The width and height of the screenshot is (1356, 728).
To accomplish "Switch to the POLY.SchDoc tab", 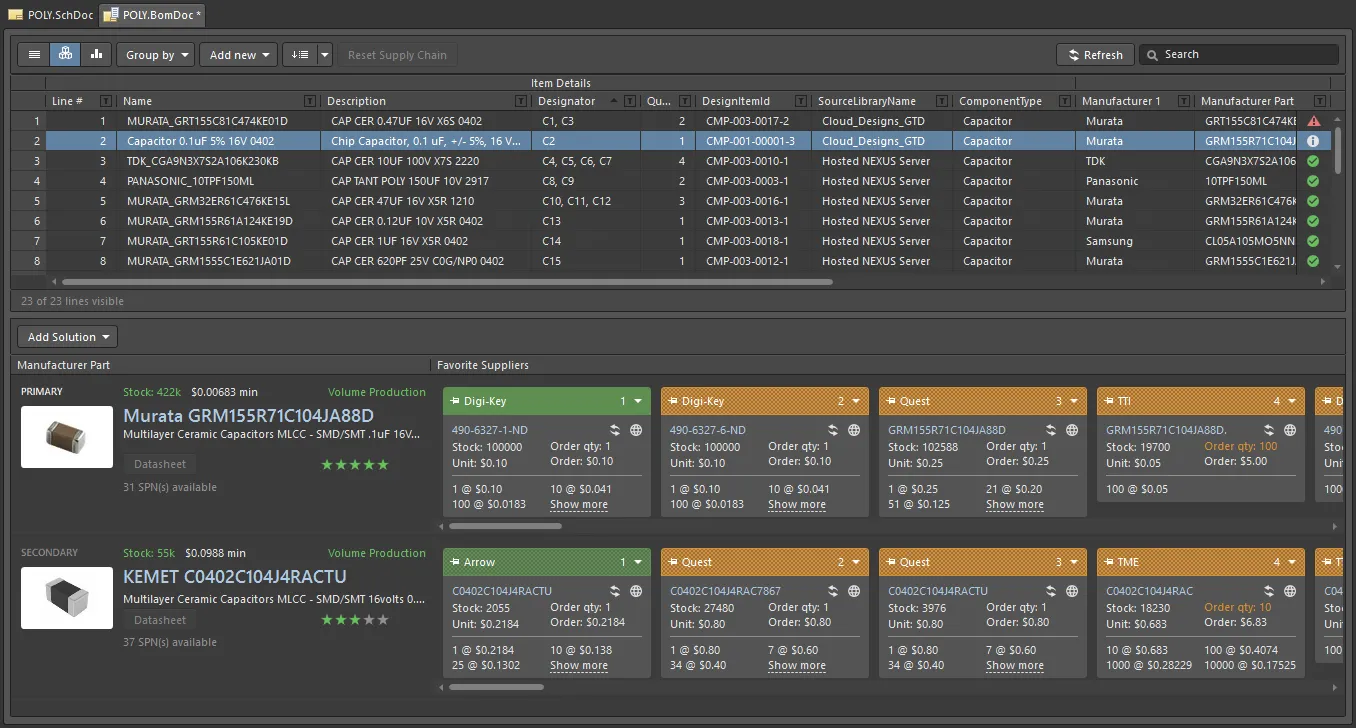I will (49, 14).
